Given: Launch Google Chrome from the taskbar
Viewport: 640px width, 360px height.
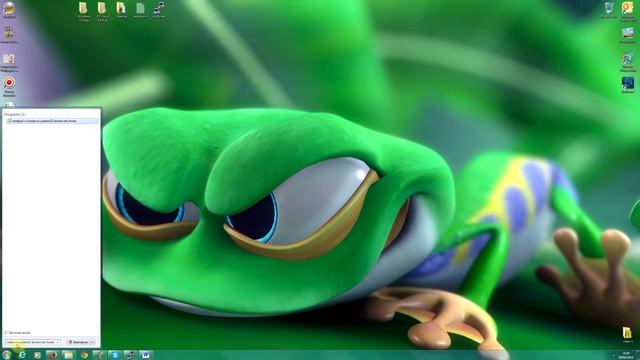Looking at the screenshot, I should point(84,355).
